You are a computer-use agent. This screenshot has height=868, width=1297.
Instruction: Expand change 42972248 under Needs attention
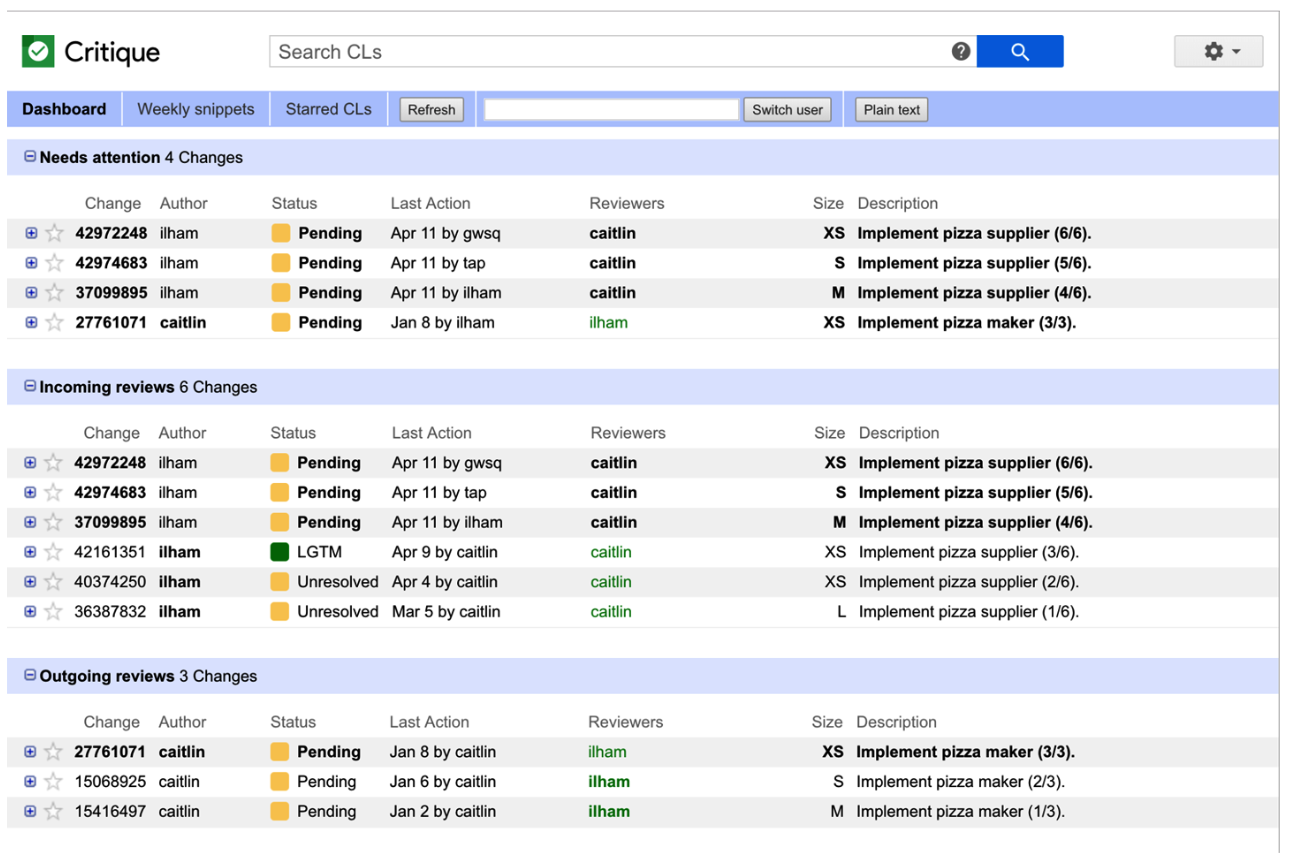[x=31, y=233]
